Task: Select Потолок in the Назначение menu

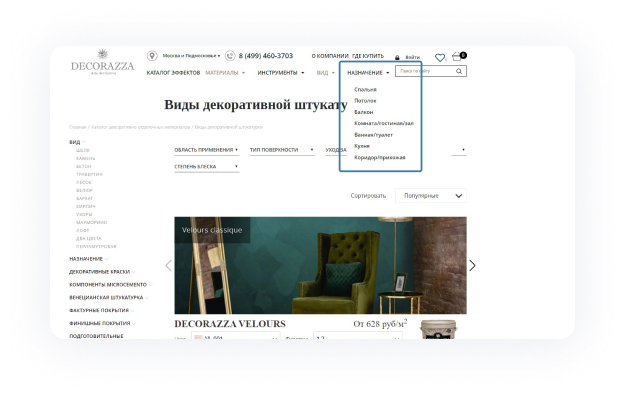Action: (x=365, y=101)
